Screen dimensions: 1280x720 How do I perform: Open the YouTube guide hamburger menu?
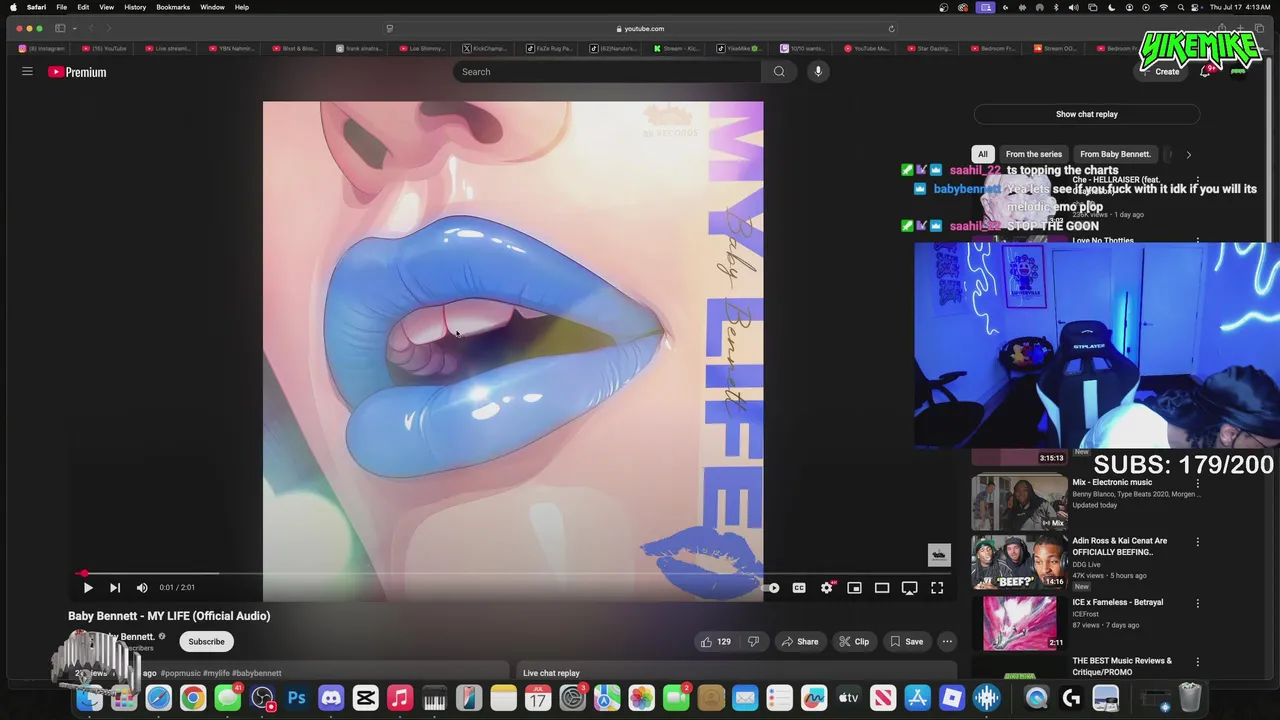[x=27, y=72]
